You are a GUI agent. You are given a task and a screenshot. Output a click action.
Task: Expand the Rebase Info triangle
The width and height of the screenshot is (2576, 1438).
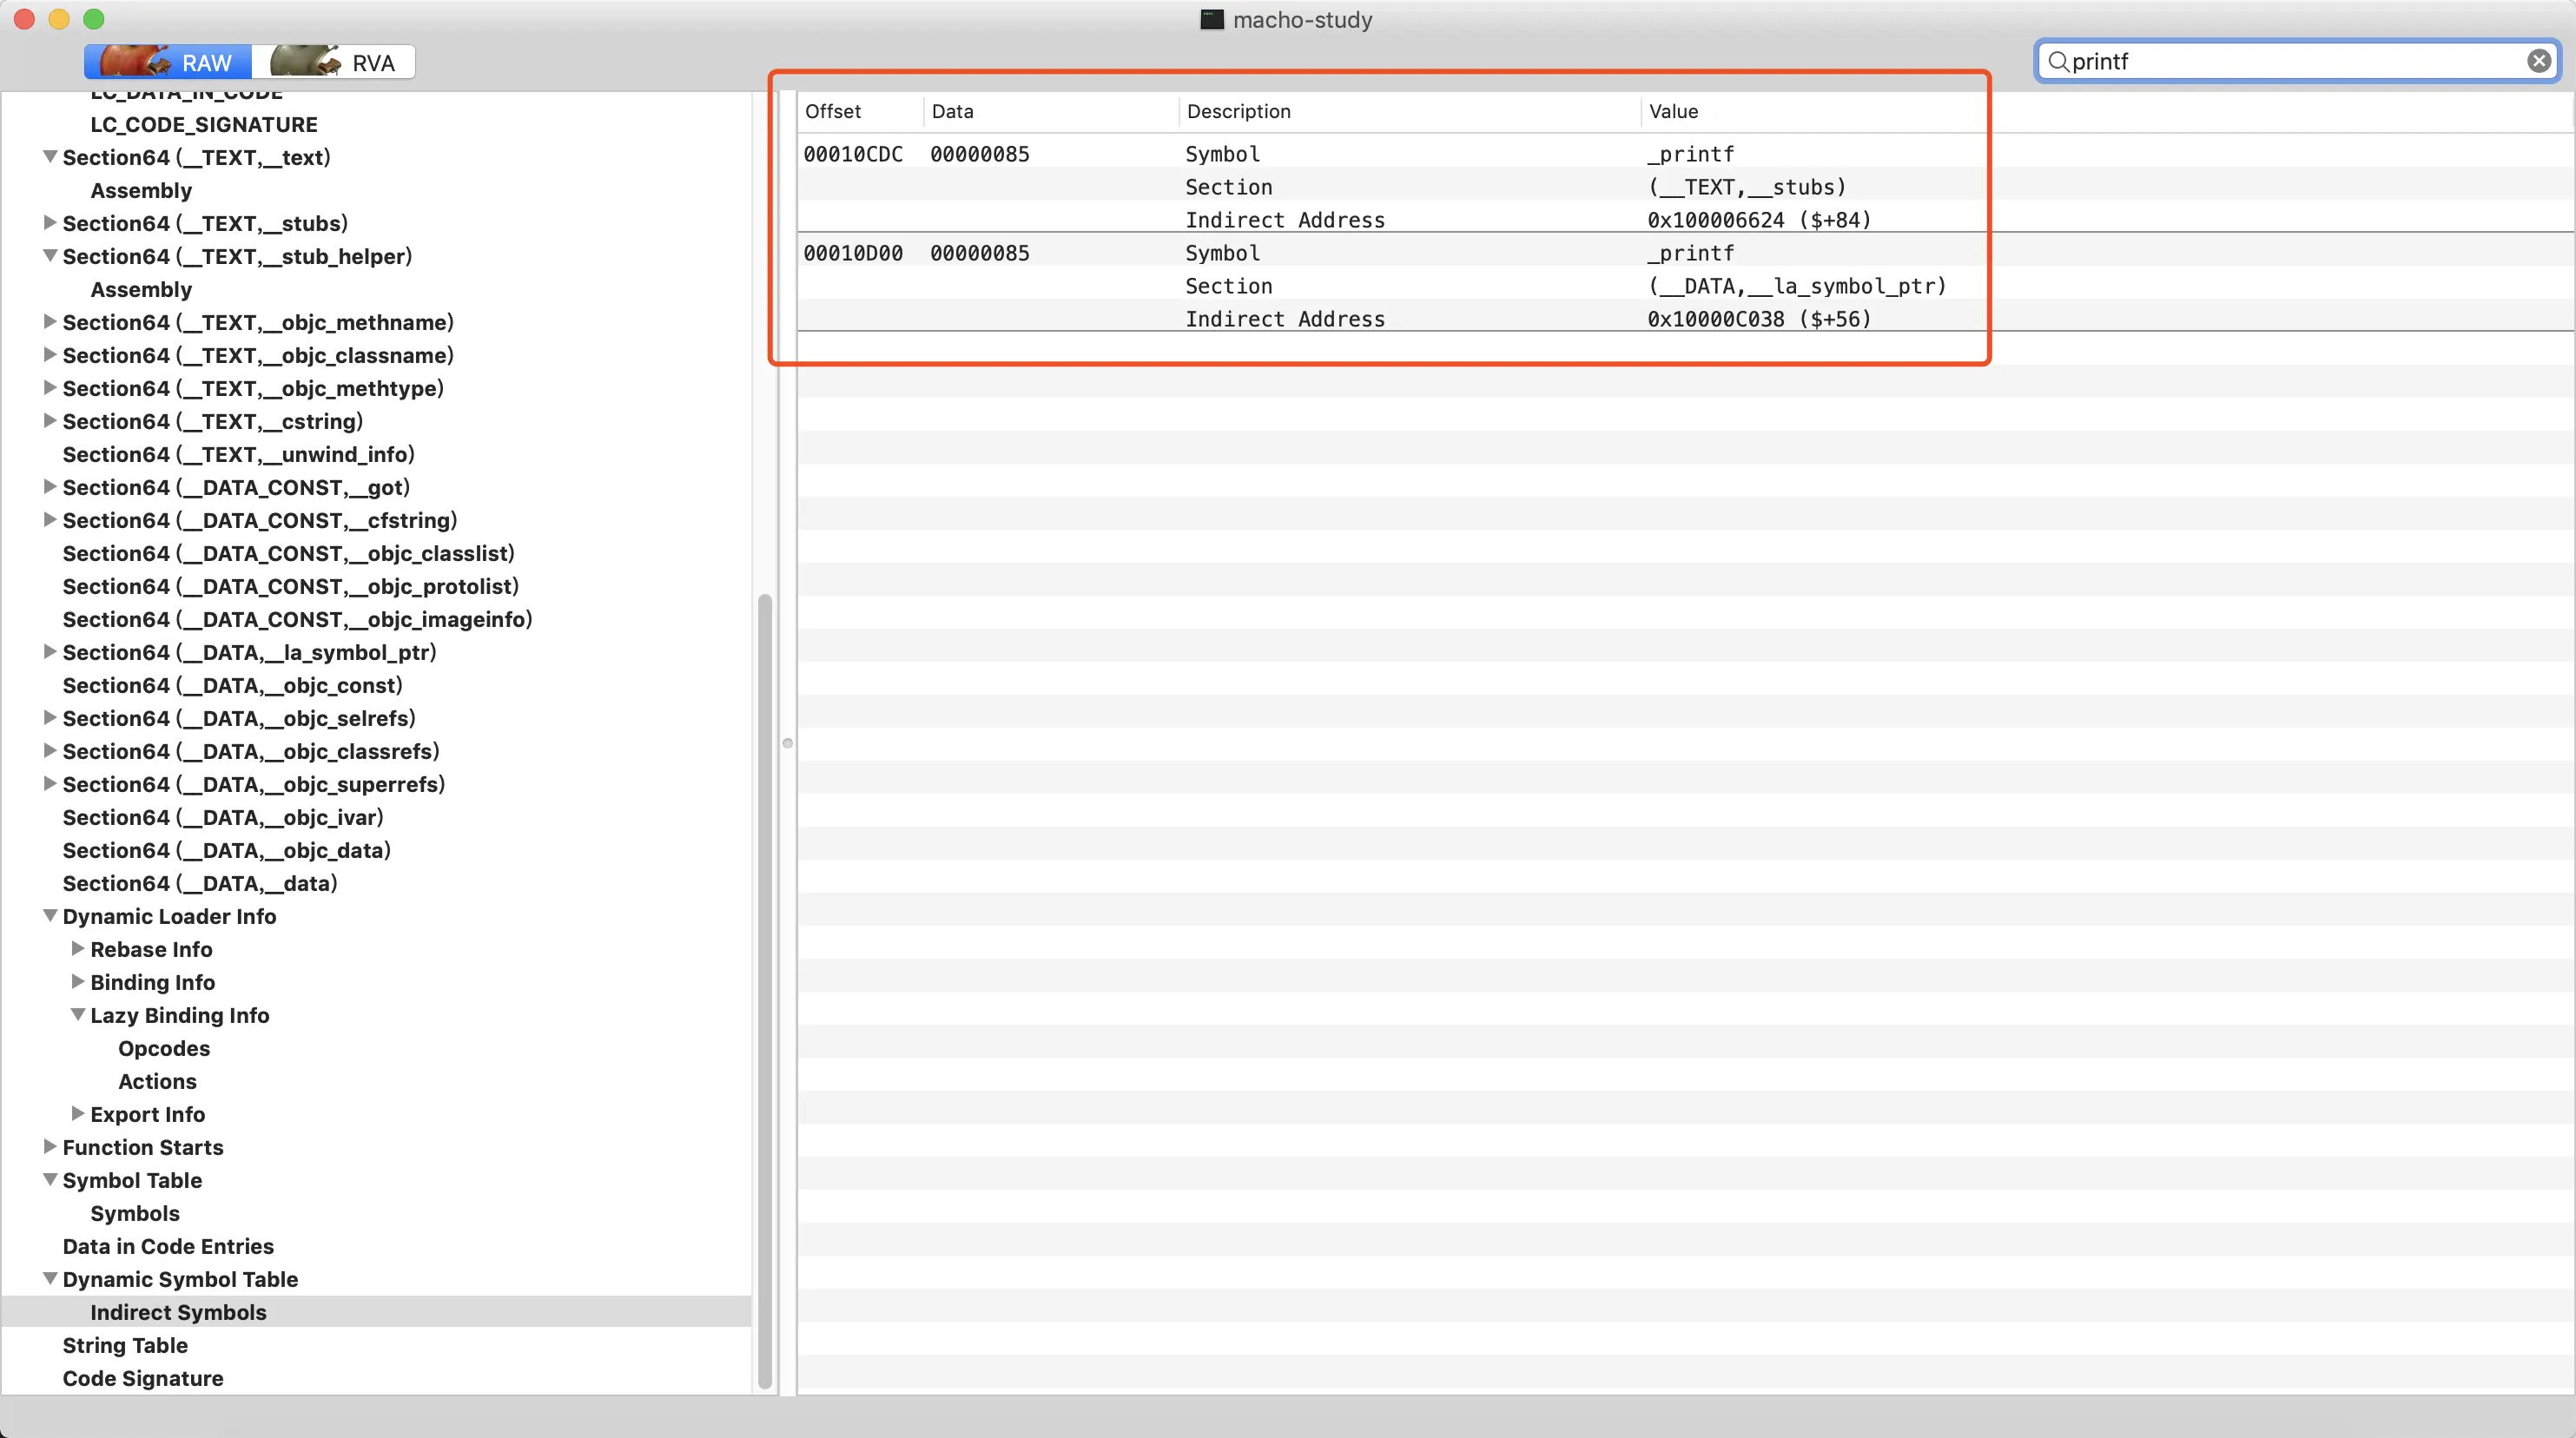point(77,949)
